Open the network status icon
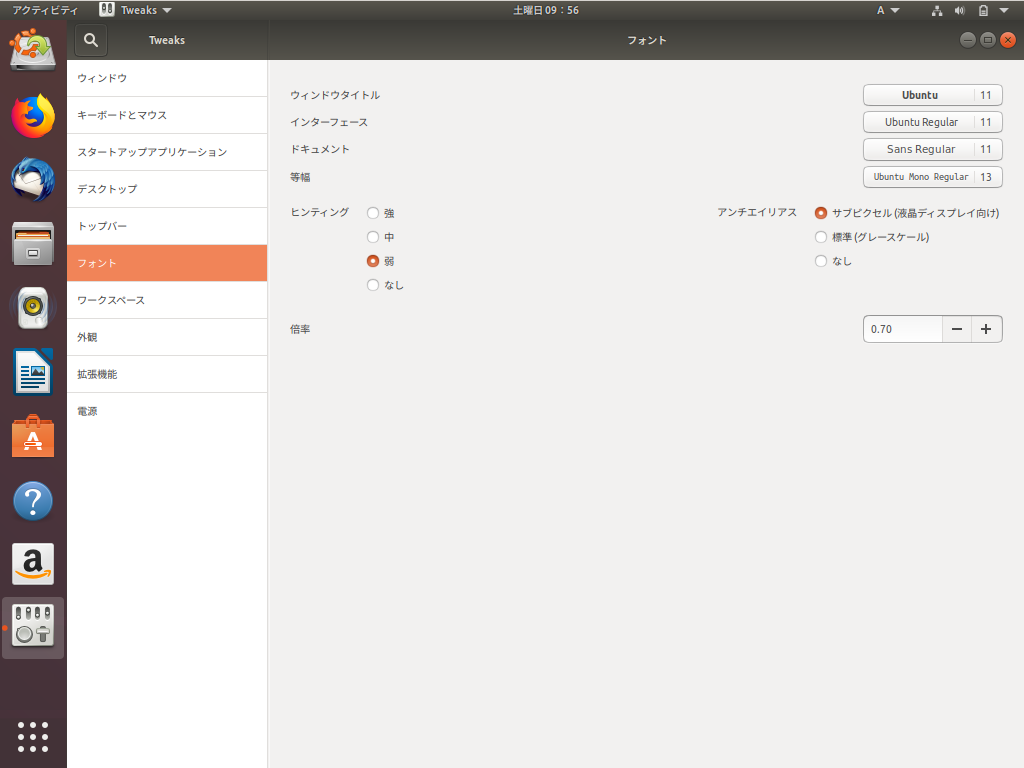Image resolution: width=1024 pixels, height=768 pixels. coord(936,10)
